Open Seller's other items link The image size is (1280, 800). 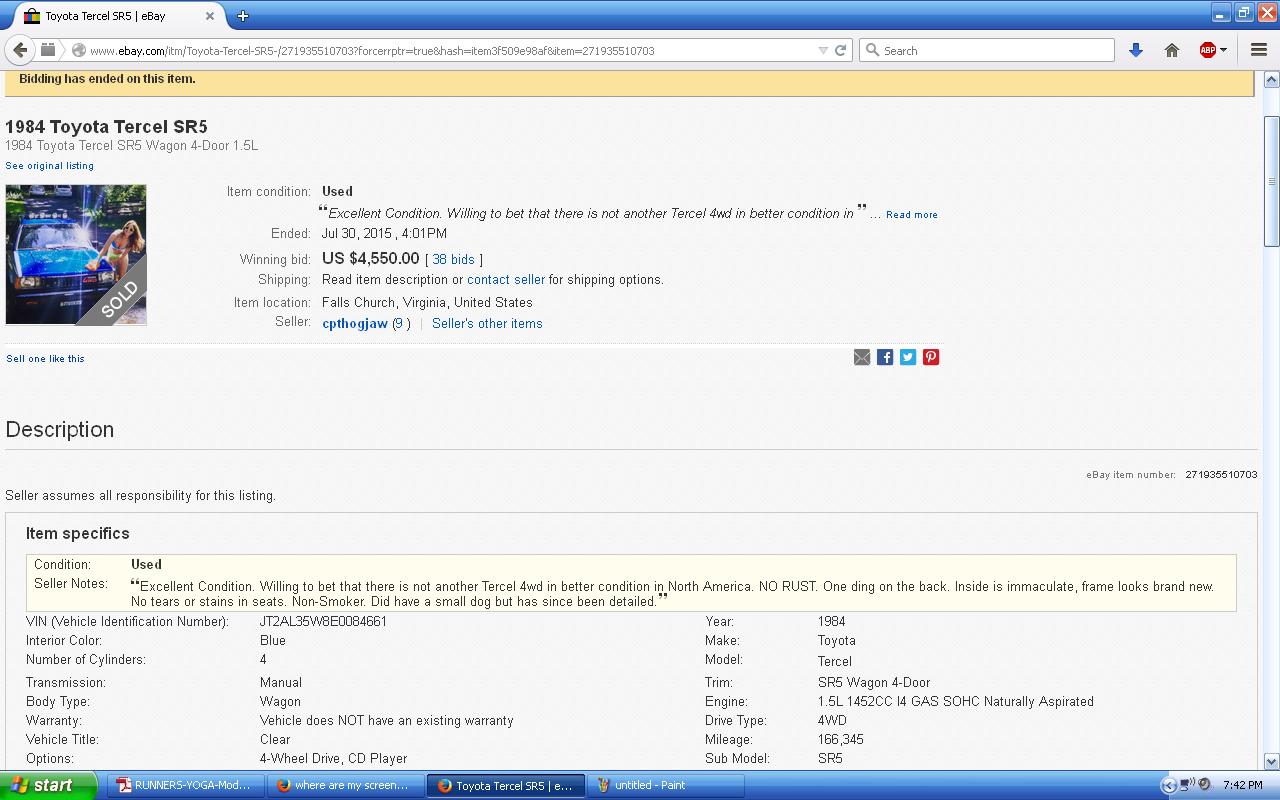click(x=487, y=324)
